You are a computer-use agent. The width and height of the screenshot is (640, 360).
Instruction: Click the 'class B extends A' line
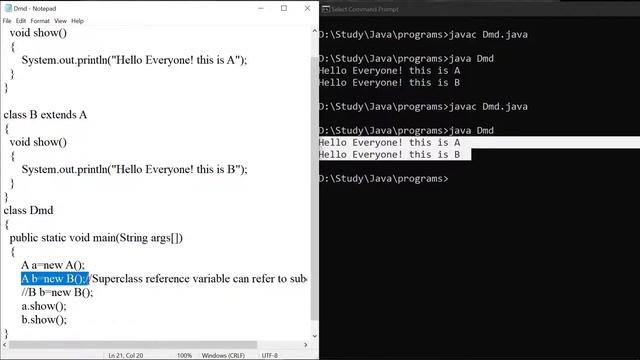pyautogui.click(x=45, y=115)
